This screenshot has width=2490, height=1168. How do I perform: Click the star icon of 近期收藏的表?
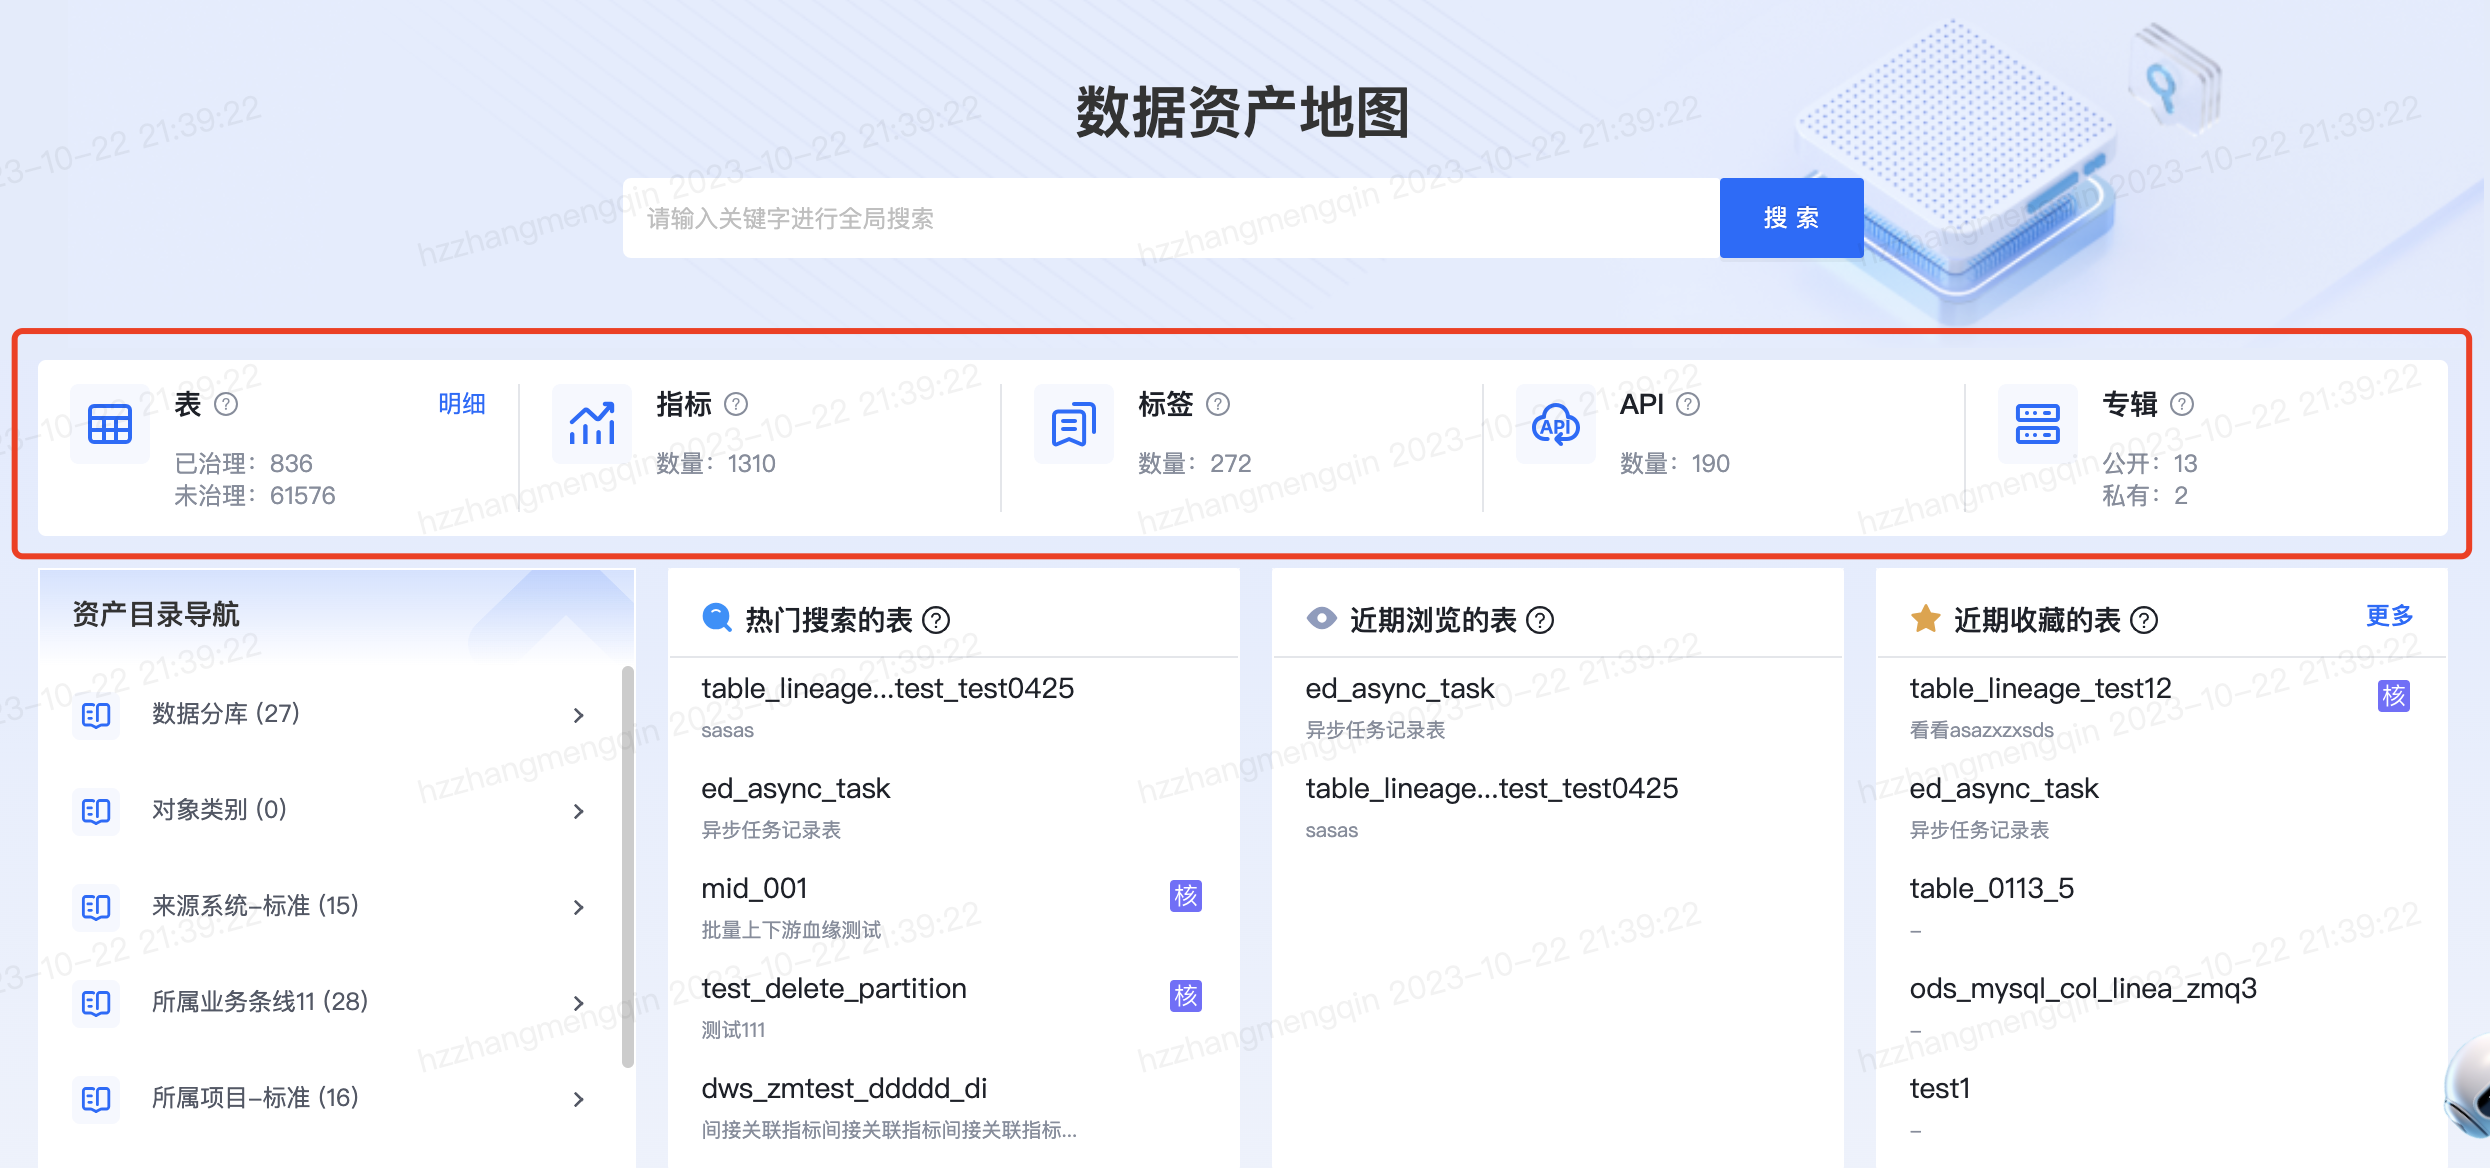(x=1925, y=618)
